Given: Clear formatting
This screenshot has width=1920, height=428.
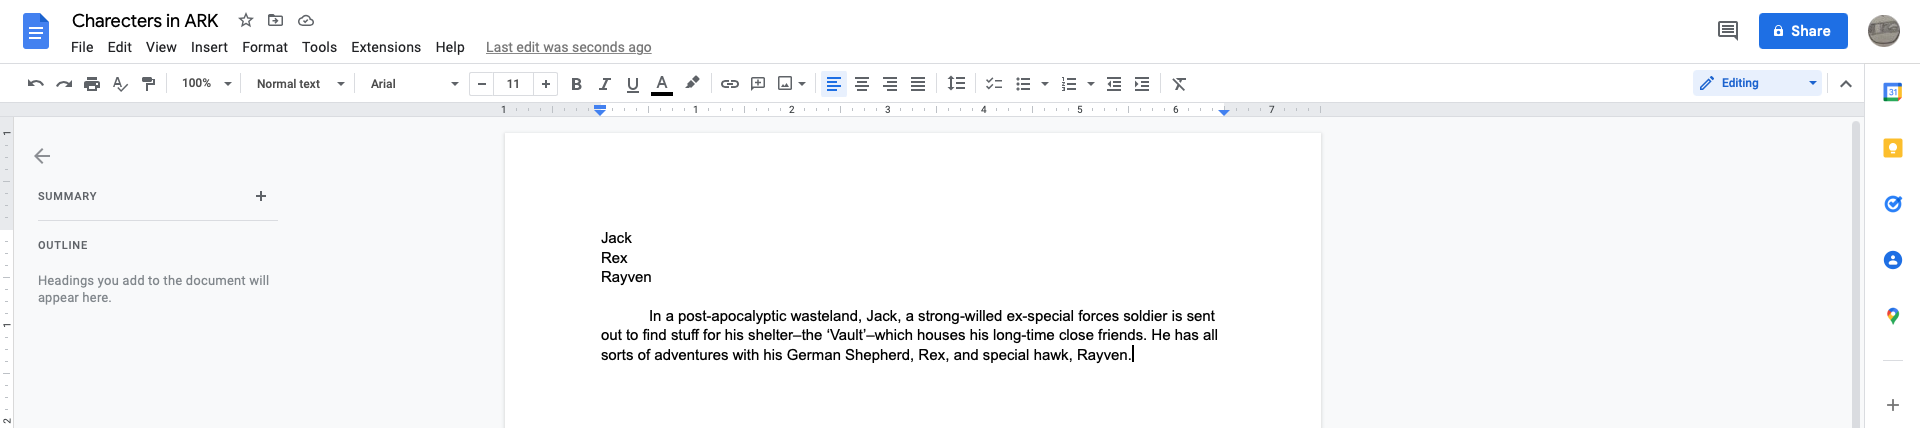Looking at the screenshot, I should coord(1179,84).
